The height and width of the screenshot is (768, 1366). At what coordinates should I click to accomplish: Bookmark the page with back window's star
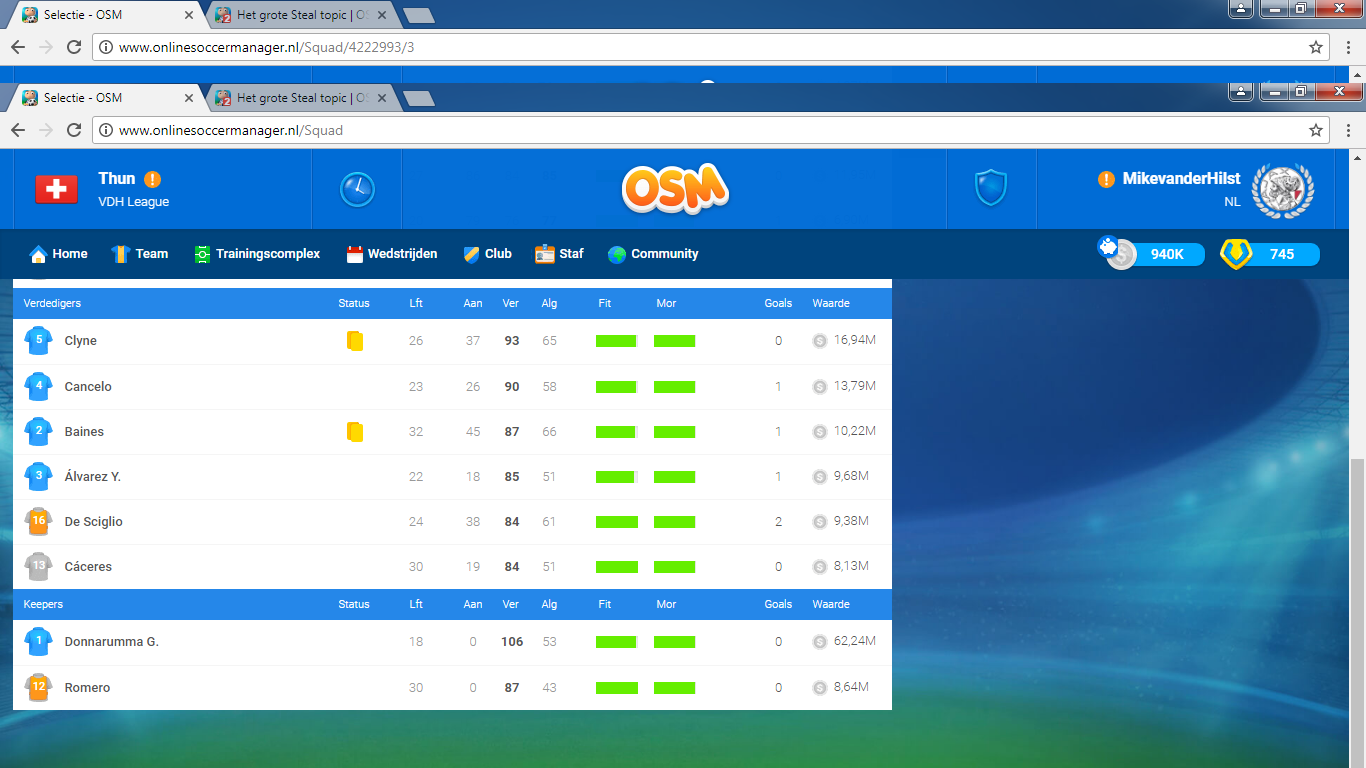pyautogui.click(x=1316, y=47)
